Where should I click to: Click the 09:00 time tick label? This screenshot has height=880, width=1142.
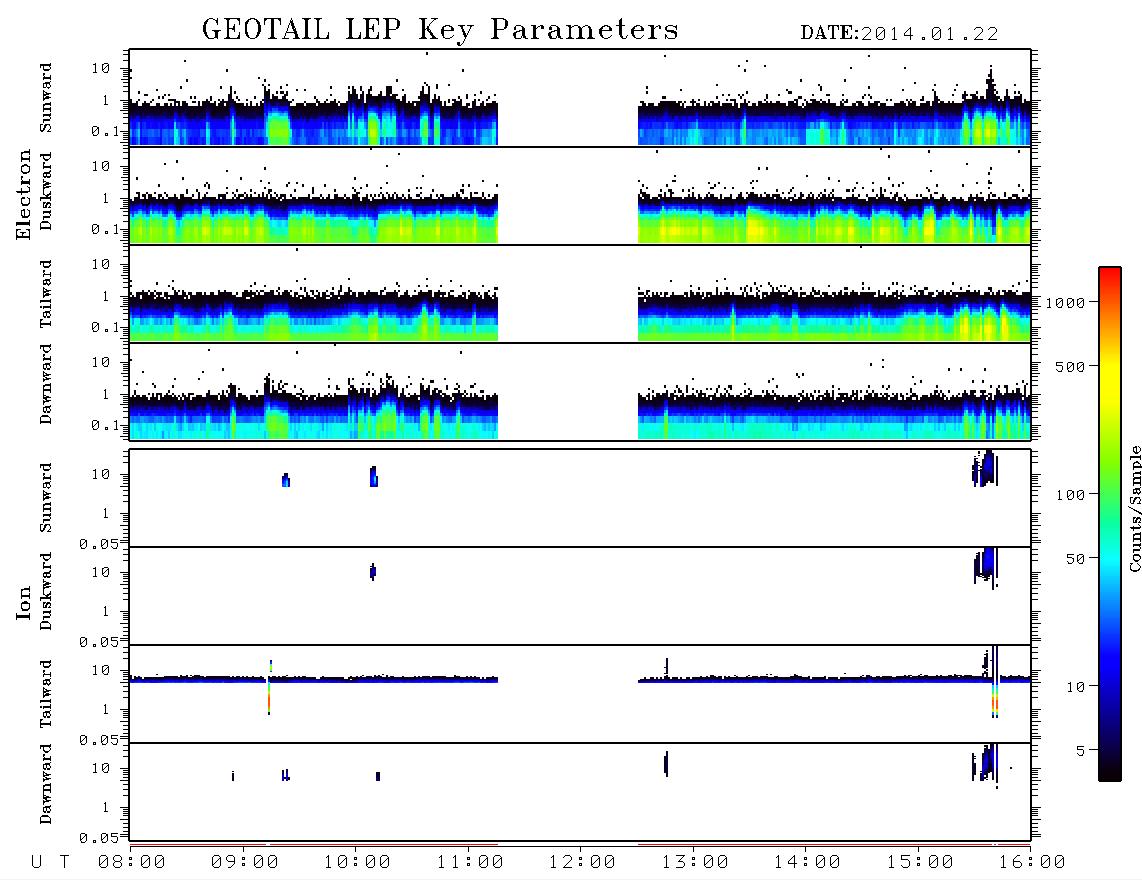(x=245, y=863)
